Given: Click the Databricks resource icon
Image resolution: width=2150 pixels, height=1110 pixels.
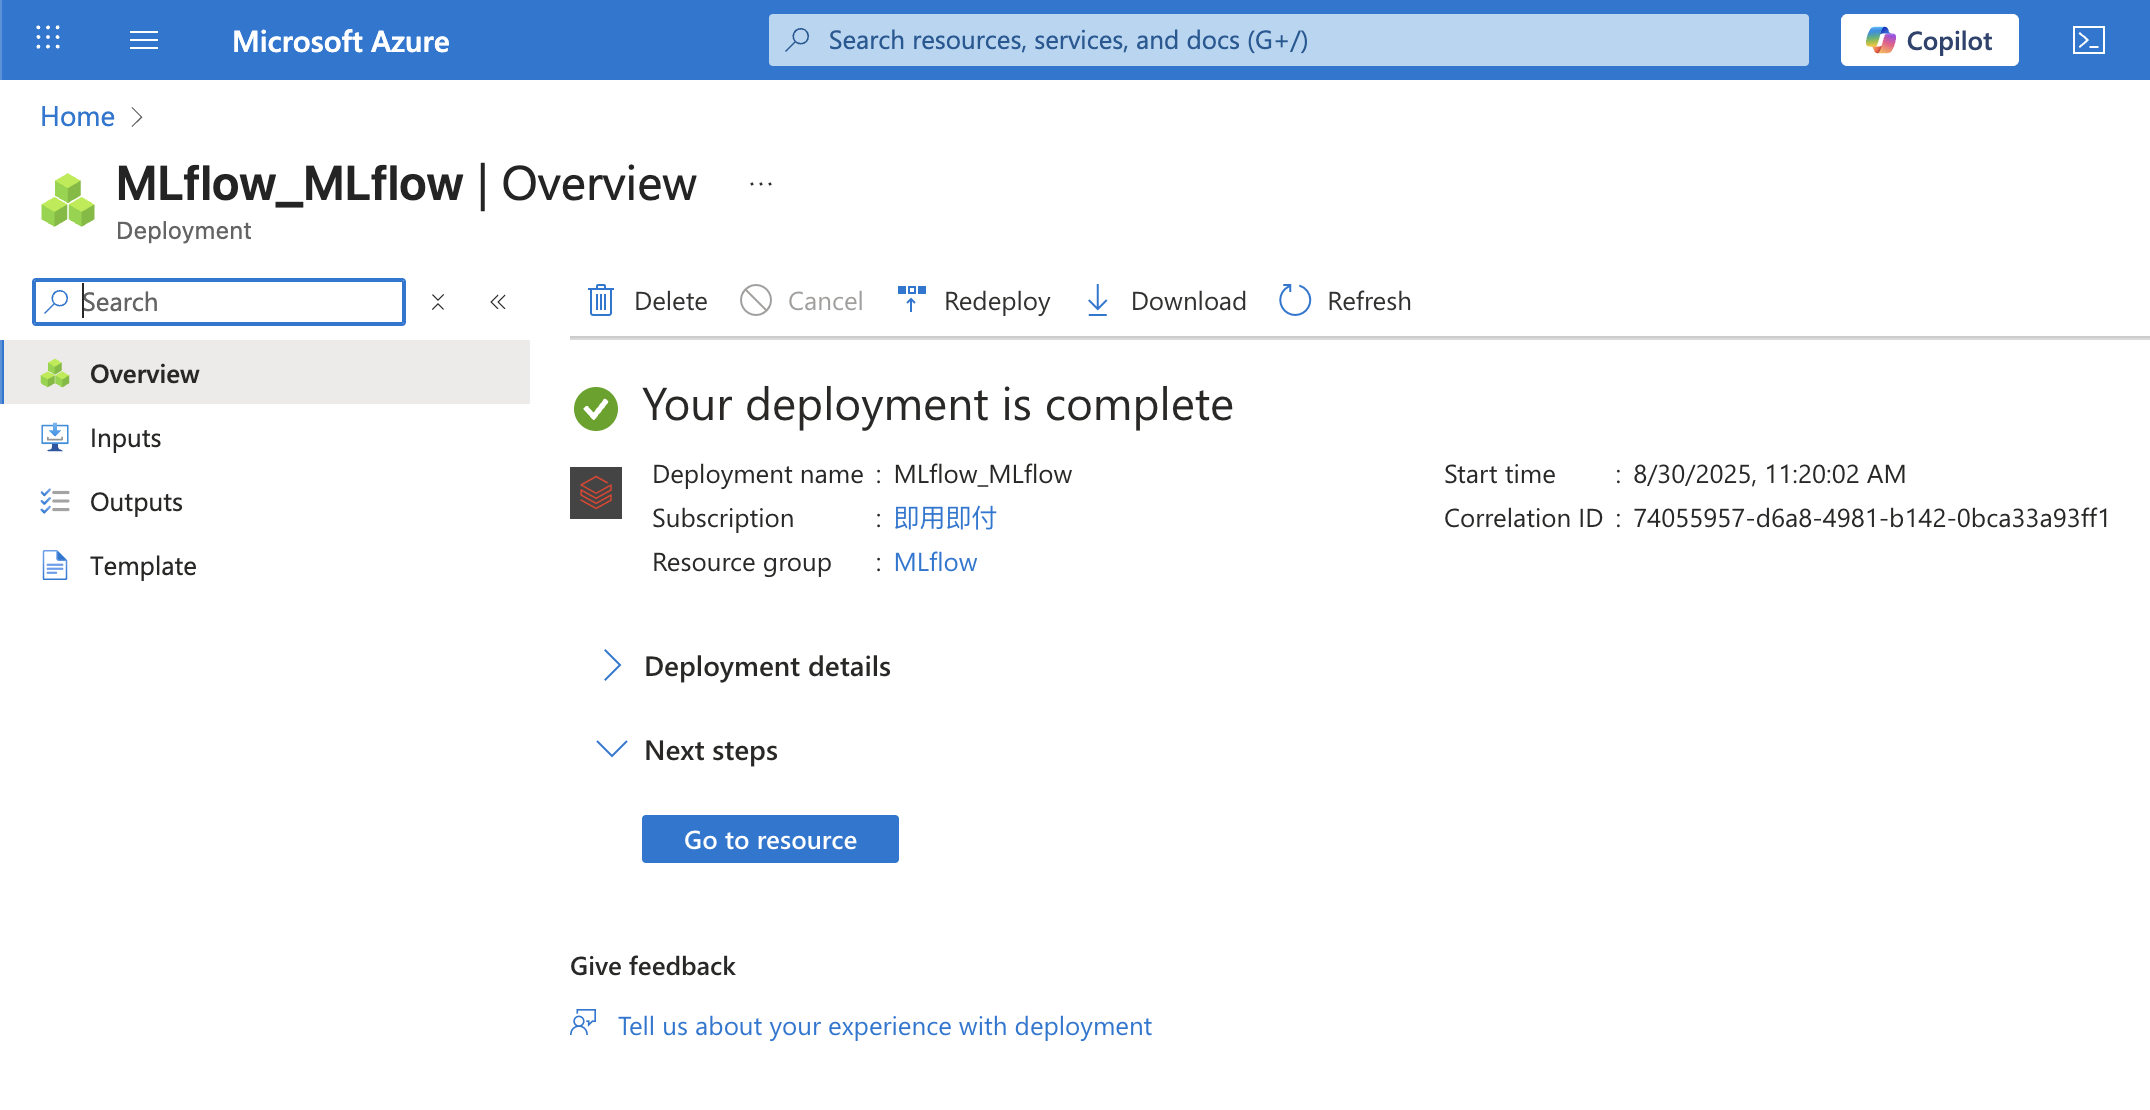Looking at the screenshot, I should tap(596, 493).
